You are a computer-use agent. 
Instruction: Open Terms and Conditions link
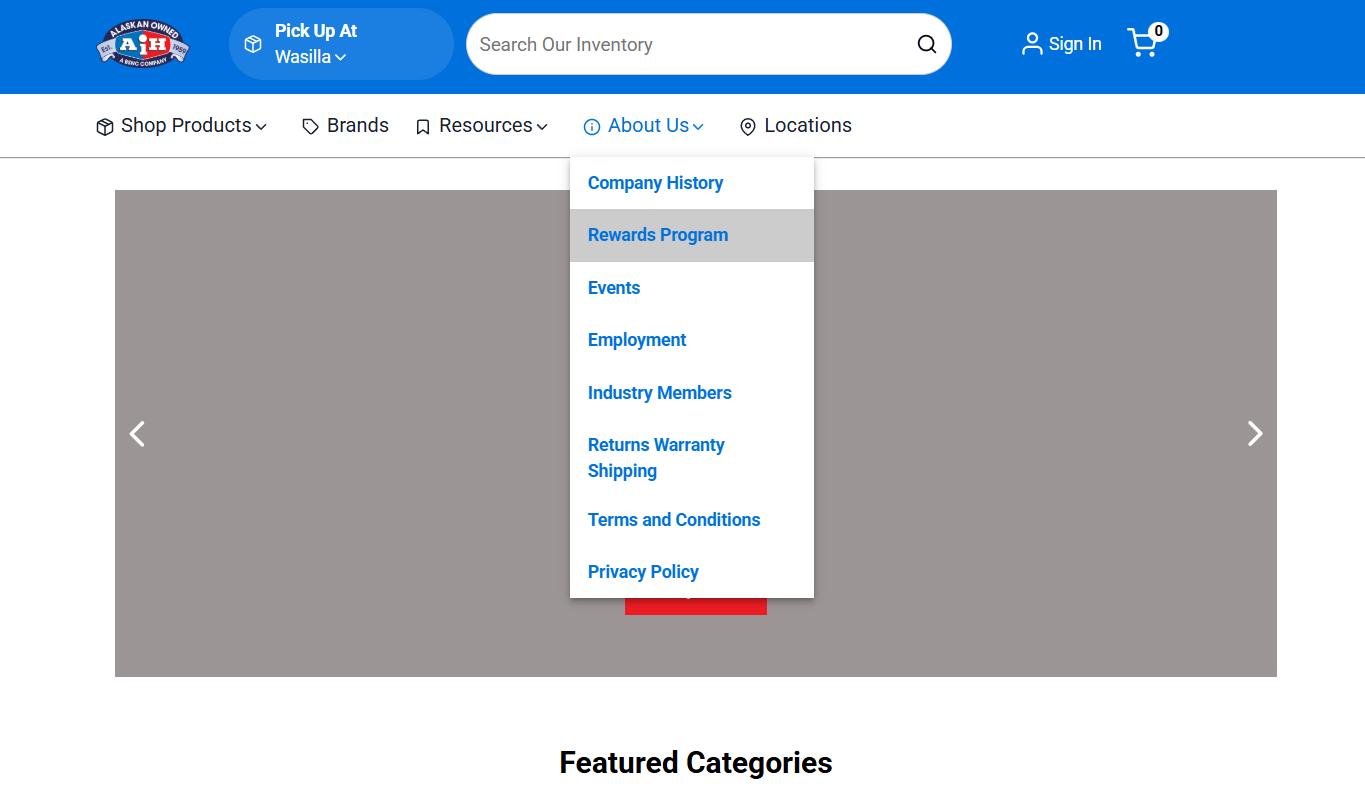coord(674,520)
